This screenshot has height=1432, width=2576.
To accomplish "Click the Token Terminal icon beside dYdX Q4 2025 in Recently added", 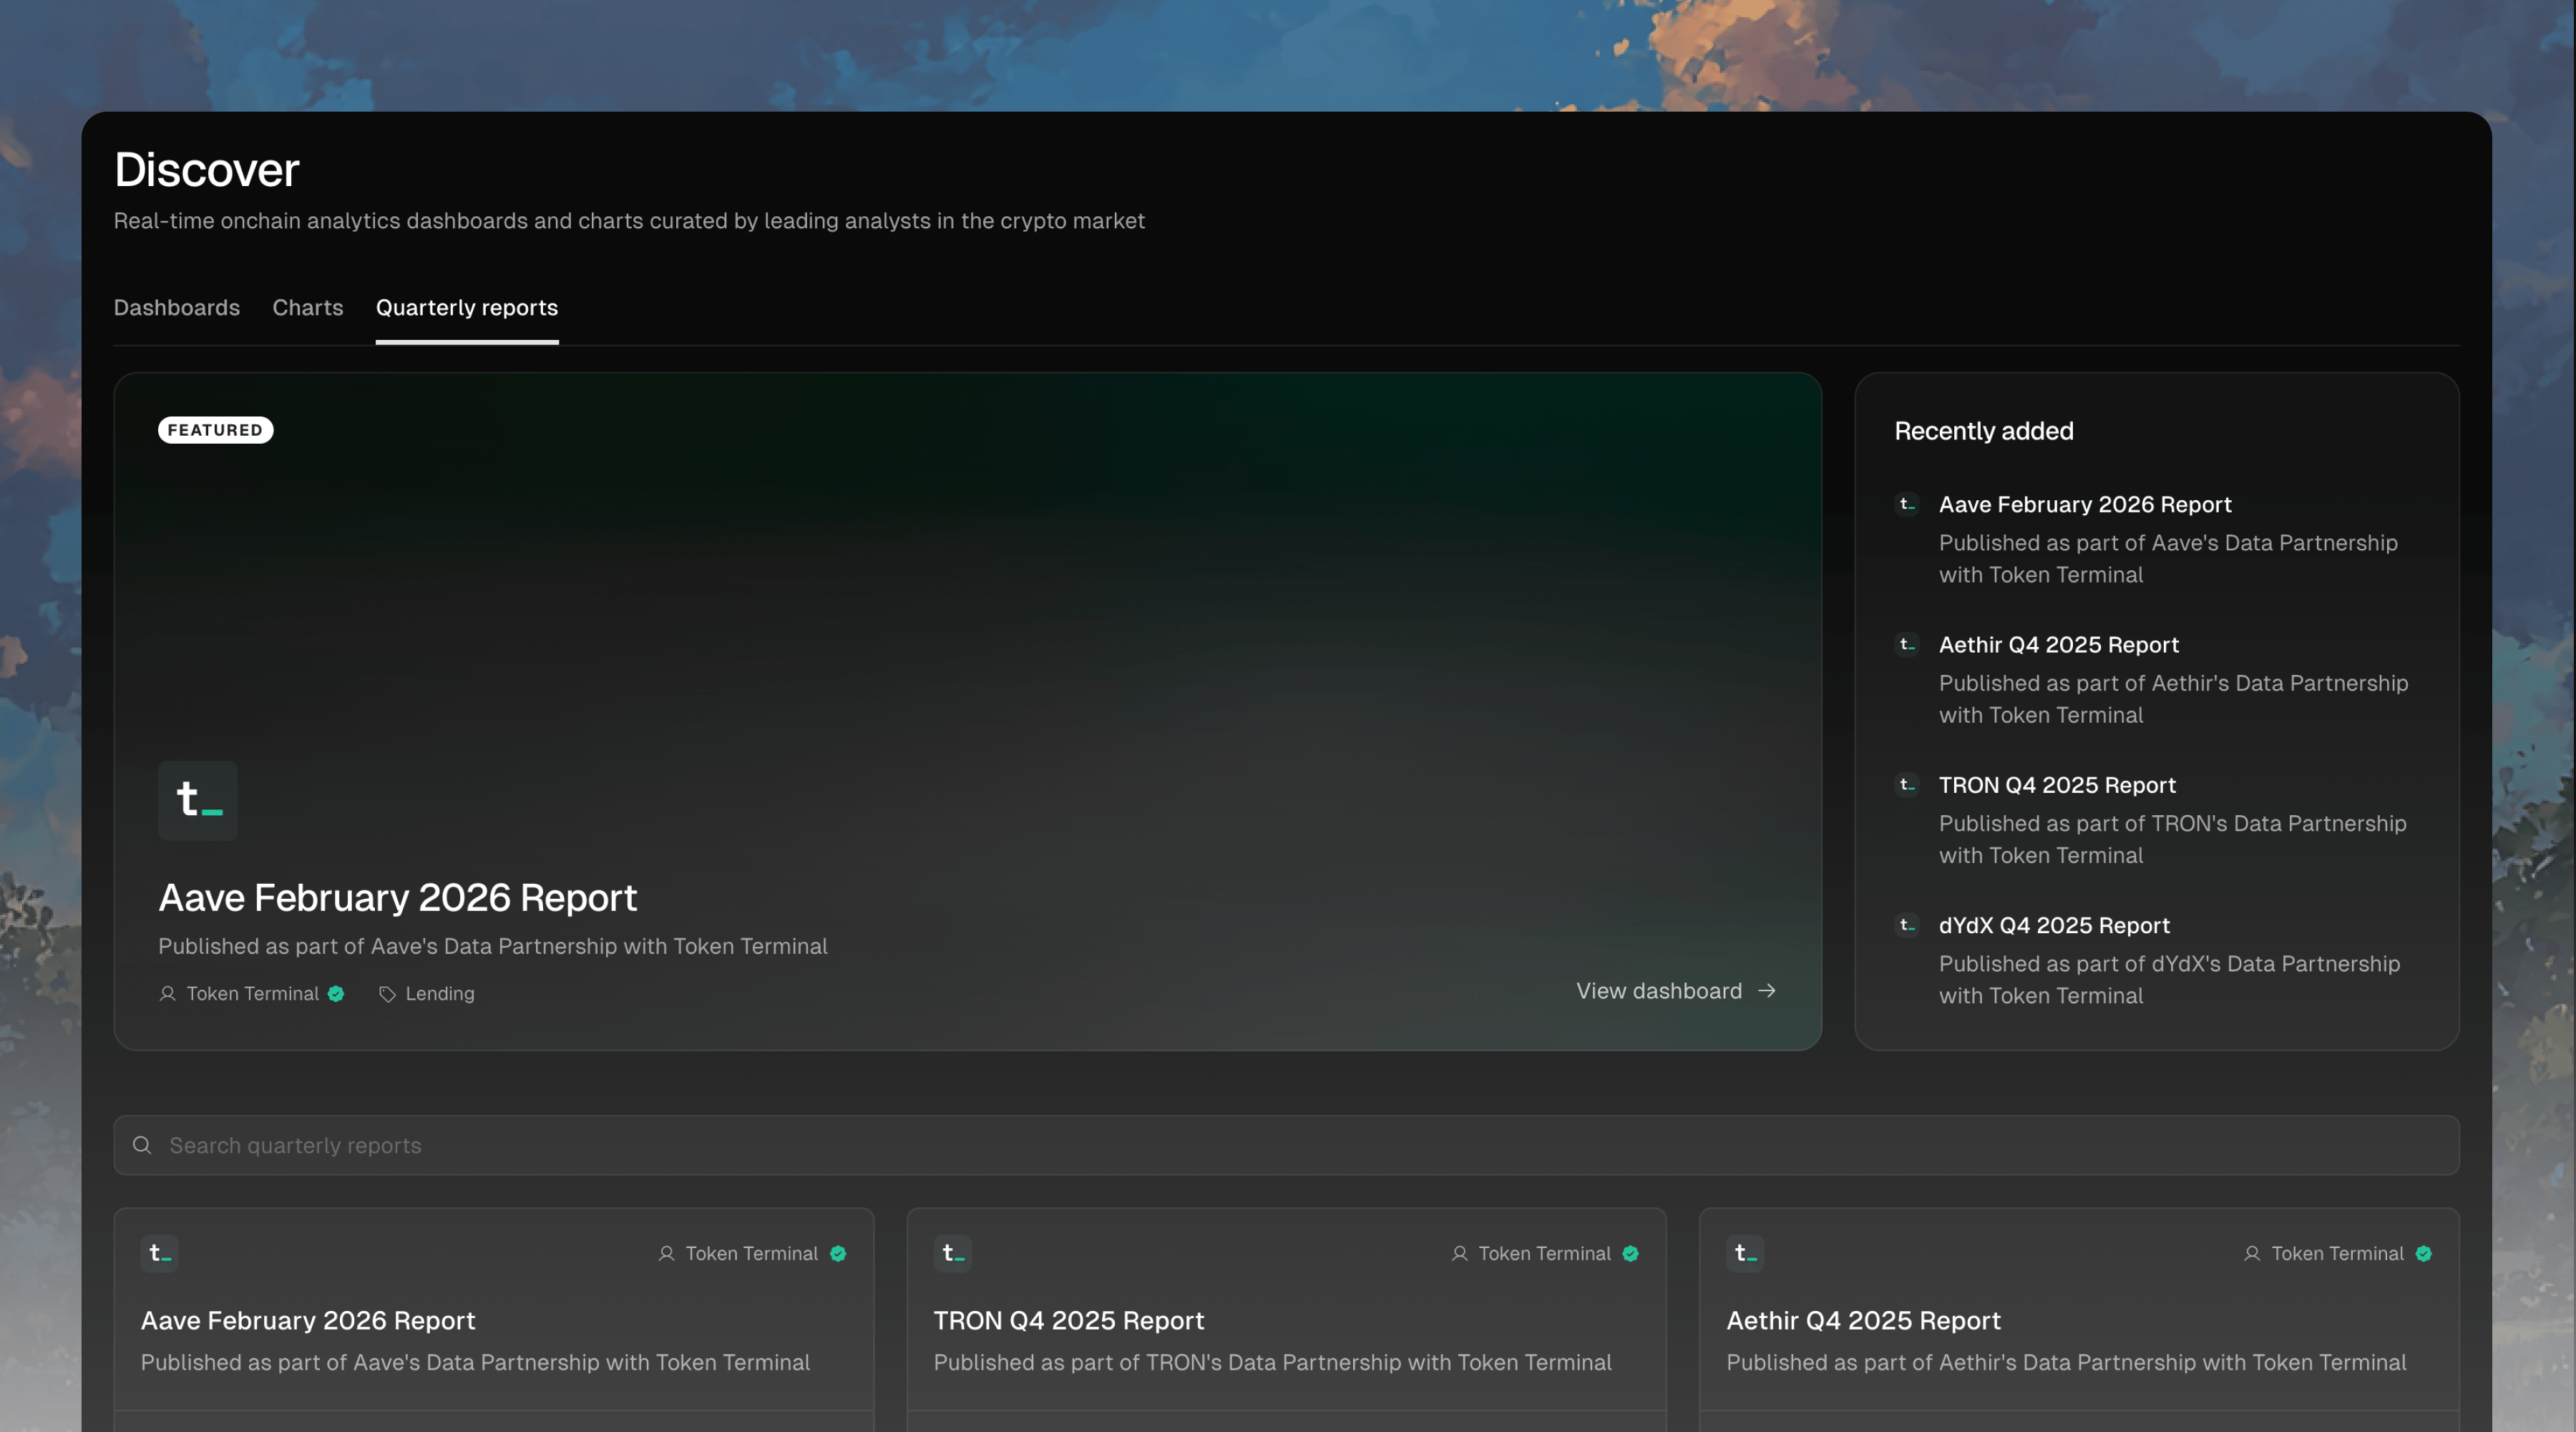I will pyautogui.click(x=1907, y=925).
